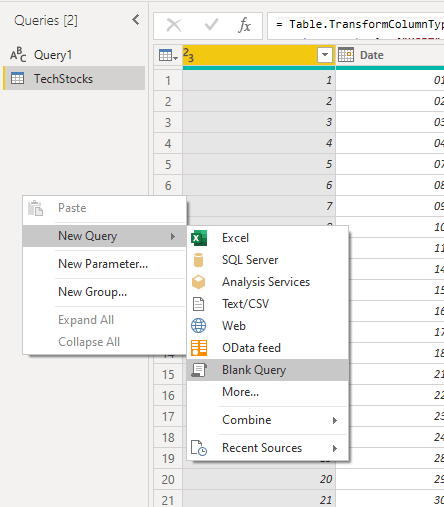444x507 pixels.
Task: Select row number 3 header
Action: coord(168,122)
